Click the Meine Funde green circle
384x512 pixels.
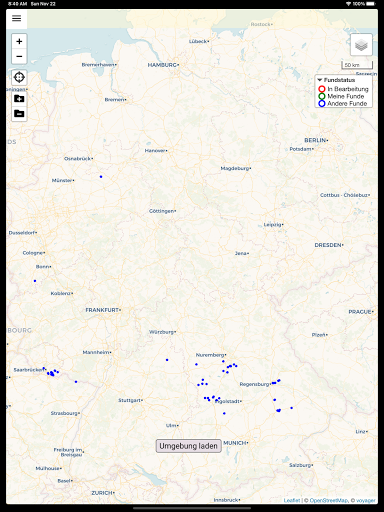point(322,96)
